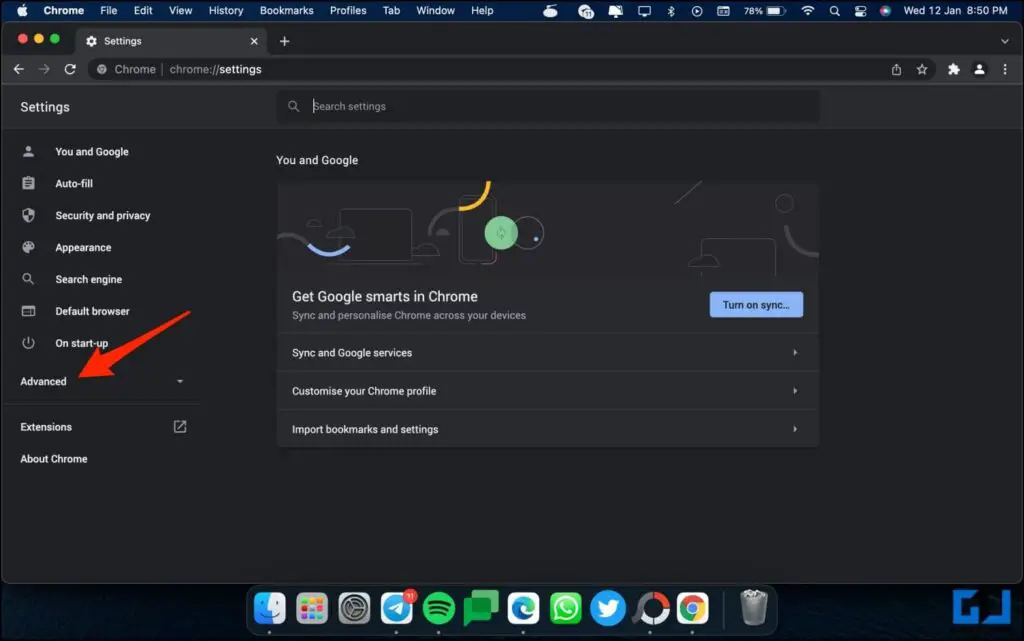Open the Bookmarks menu

[287, 10]
